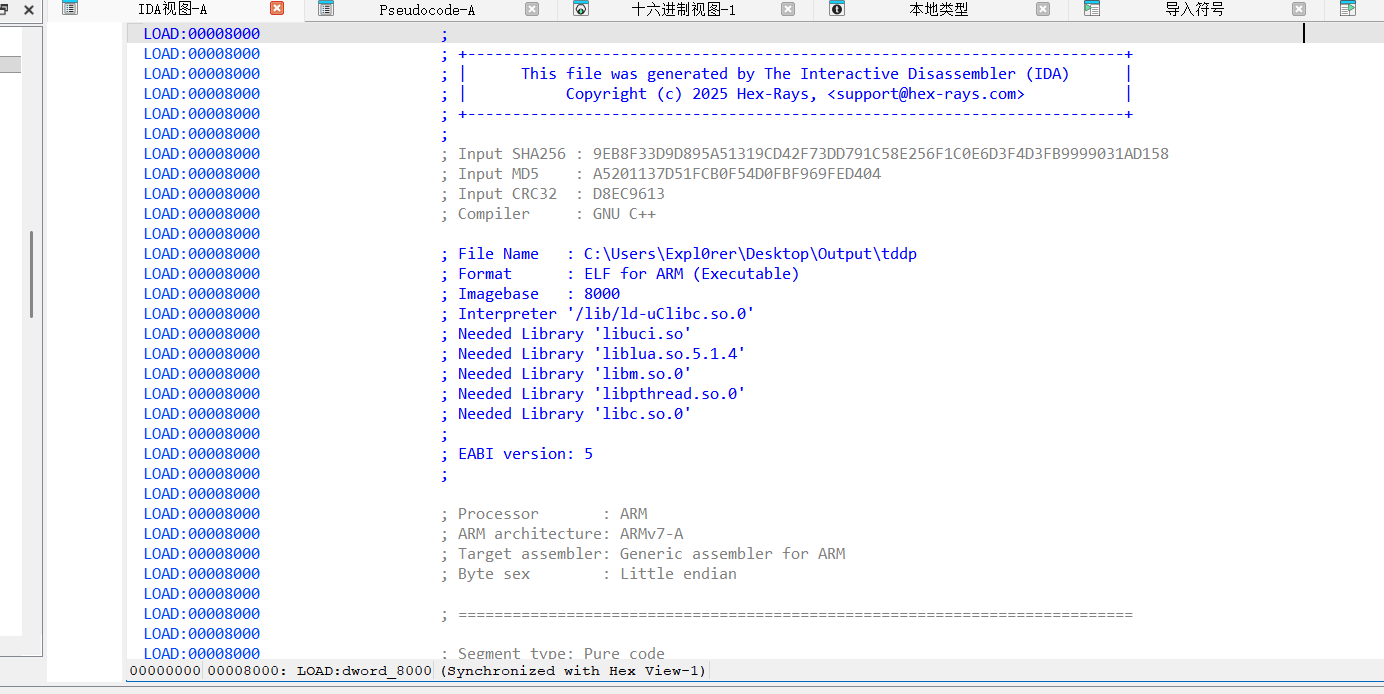The height and width of the screenshot is (694, 1384).
Task: Click the IDA视图-A tab icon
Action: click(x=70, y=8)
